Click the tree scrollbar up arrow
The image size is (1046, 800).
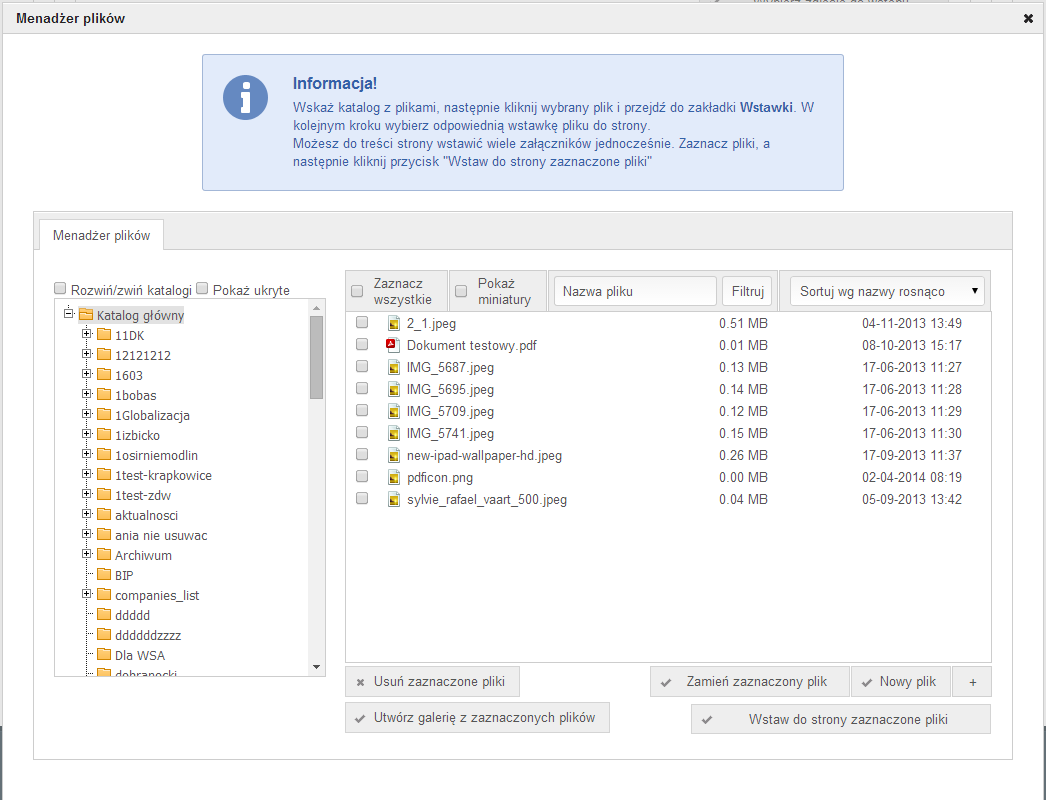coord(316,308)
